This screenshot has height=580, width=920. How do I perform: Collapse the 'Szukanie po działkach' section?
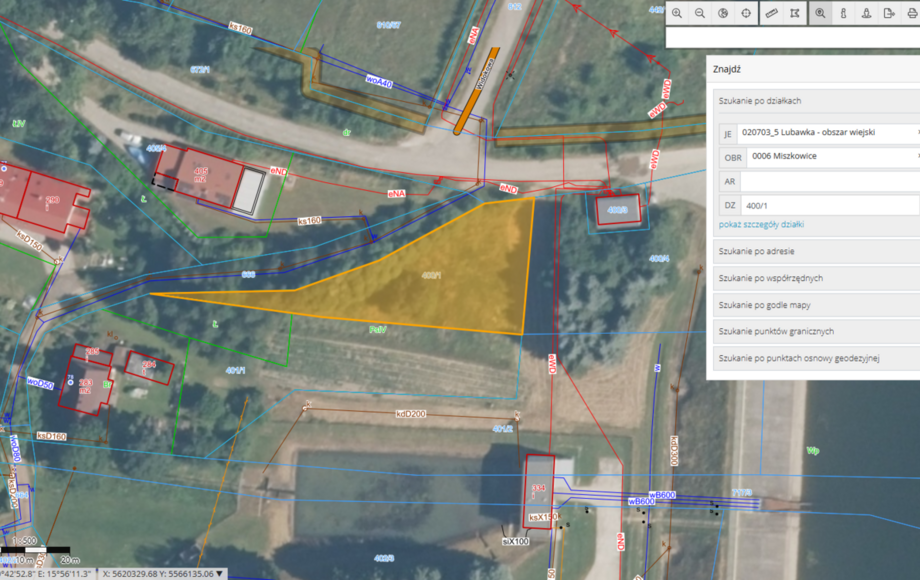pos(816,101)
